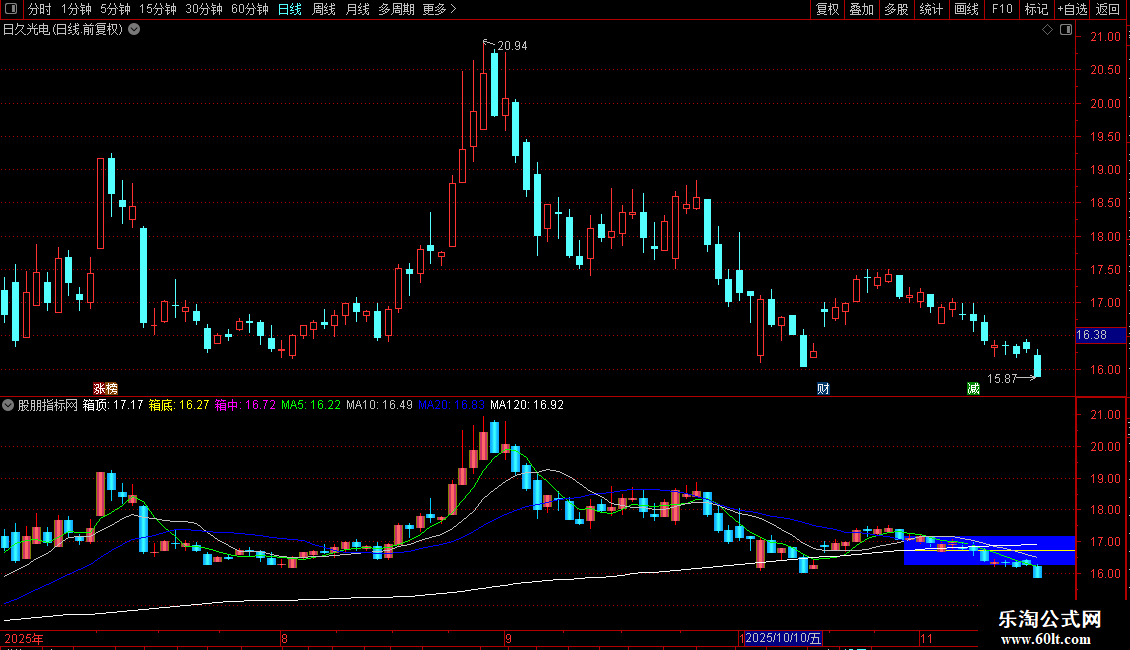Click the 统计 statistics button
Image resolution: width=1130 pixels, height=650 pixels.
(931, 9)
